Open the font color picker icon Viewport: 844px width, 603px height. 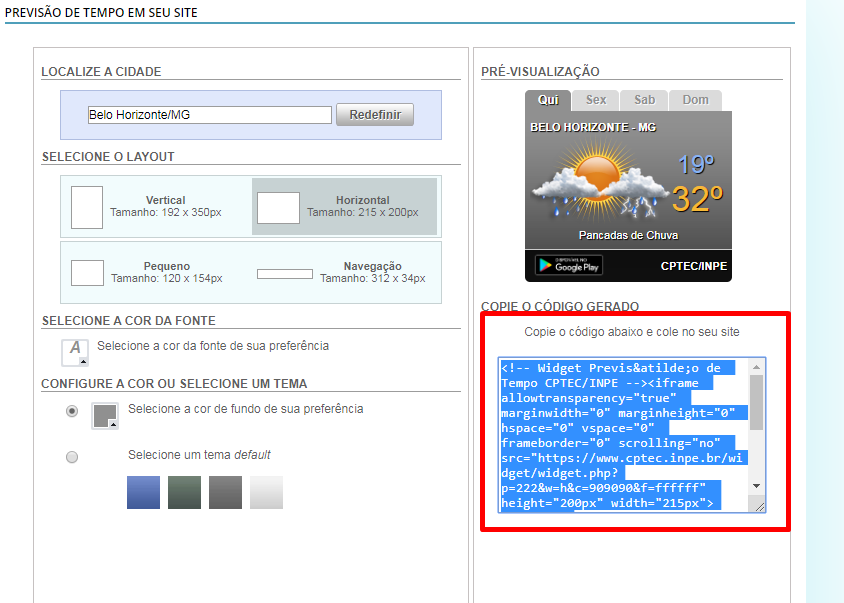[x=75, y=351]
